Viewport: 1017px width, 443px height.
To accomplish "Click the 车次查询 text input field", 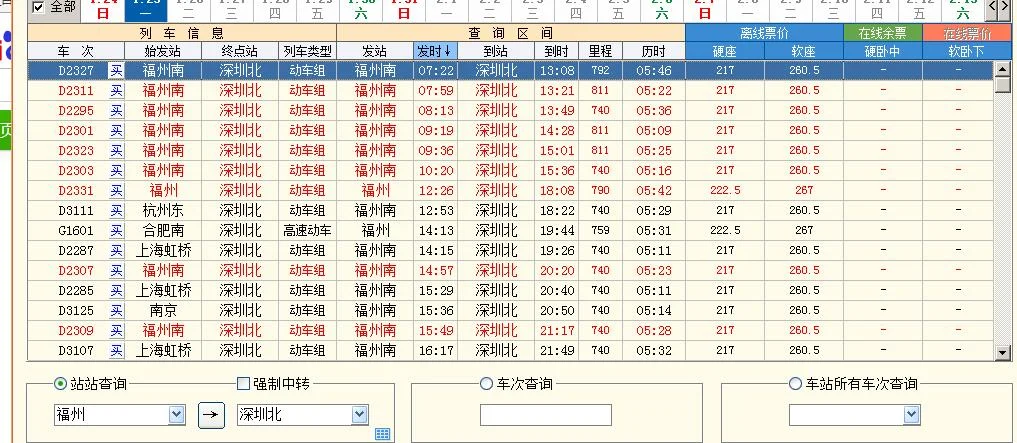I will (545, 415).
